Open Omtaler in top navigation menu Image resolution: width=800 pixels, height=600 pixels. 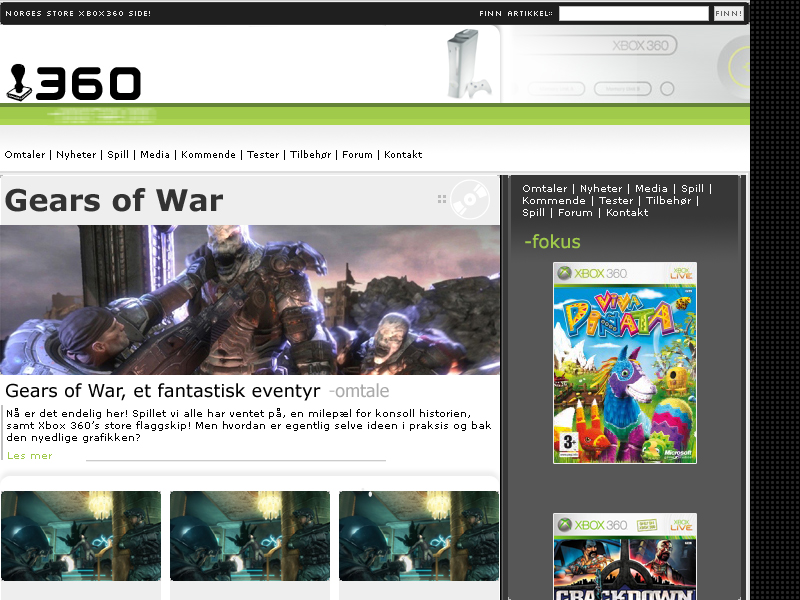24,155
